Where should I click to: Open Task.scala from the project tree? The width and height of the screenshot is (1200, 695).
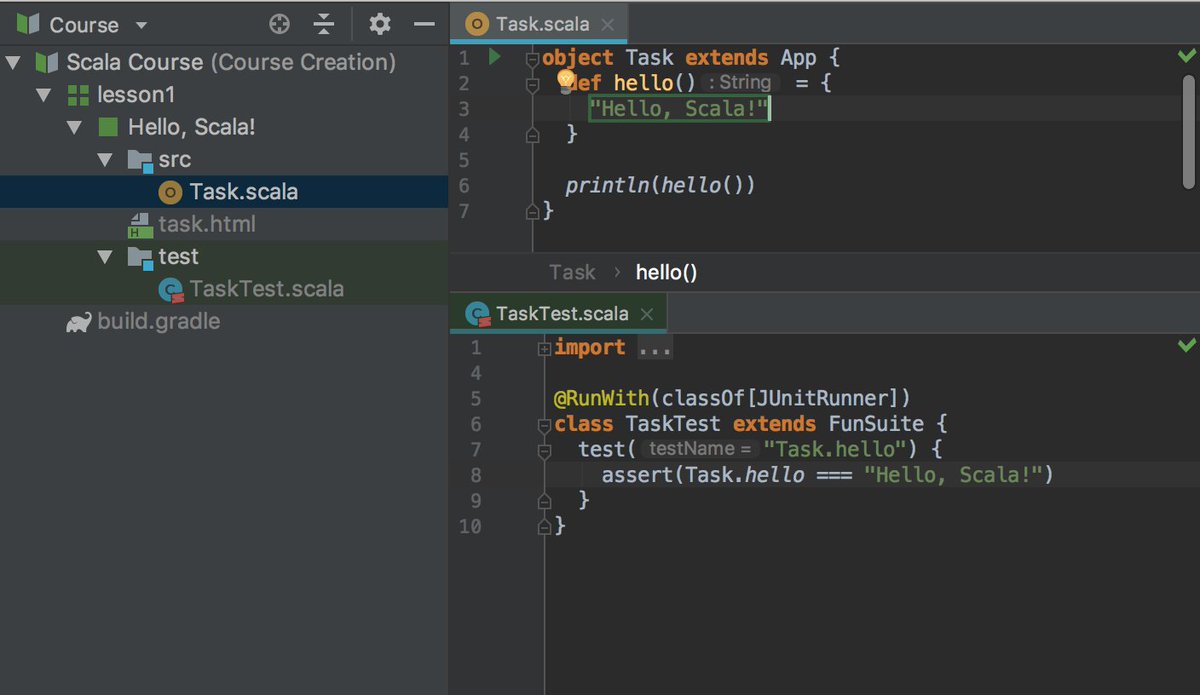tap(243, 191)
